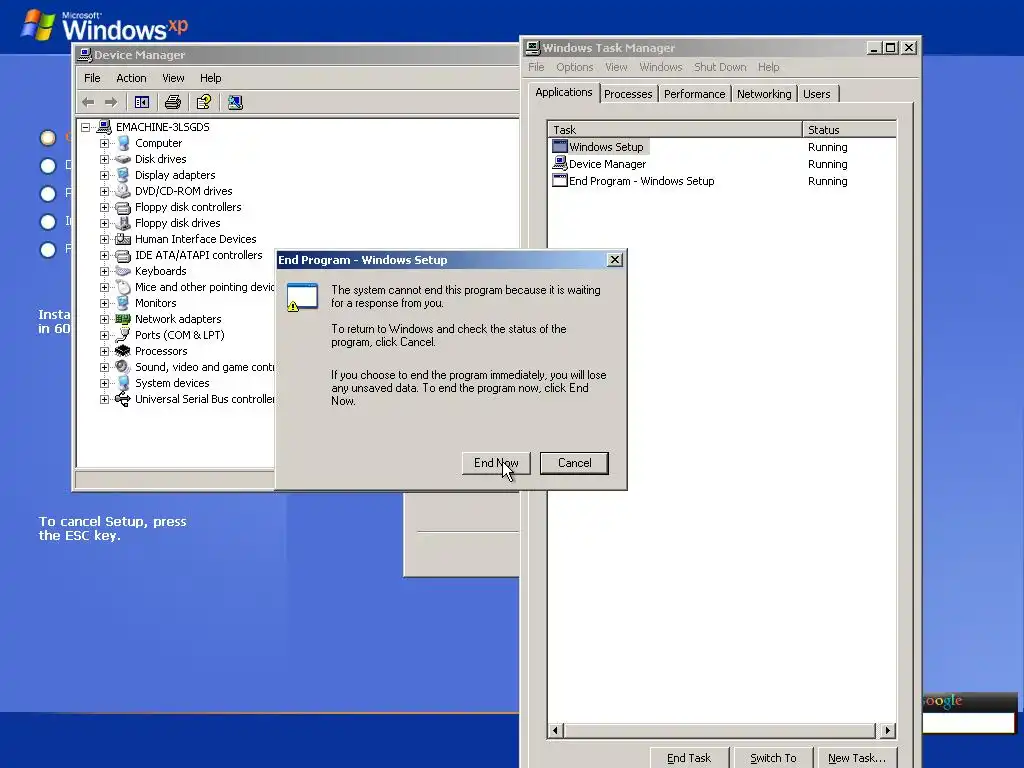
Task: Click the Forward arrow in Device Manager toolbar
Action: click(111, 102)
